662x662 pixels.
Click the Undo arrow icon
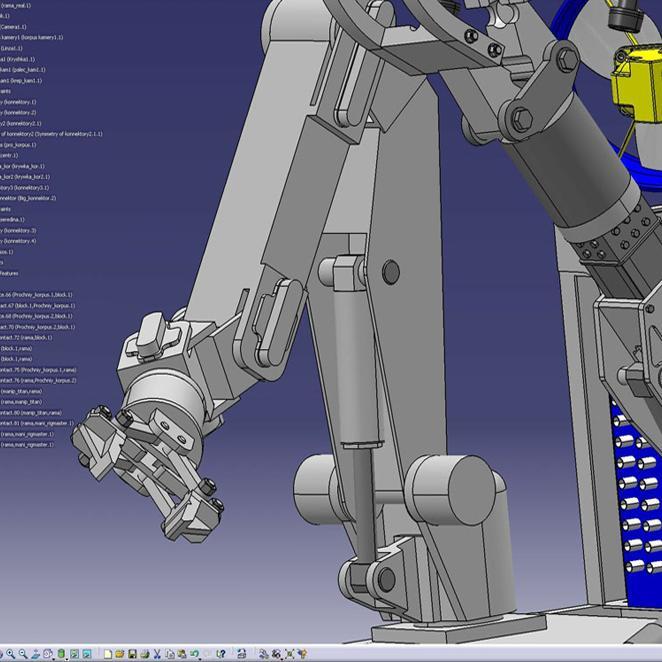[194, 654]
